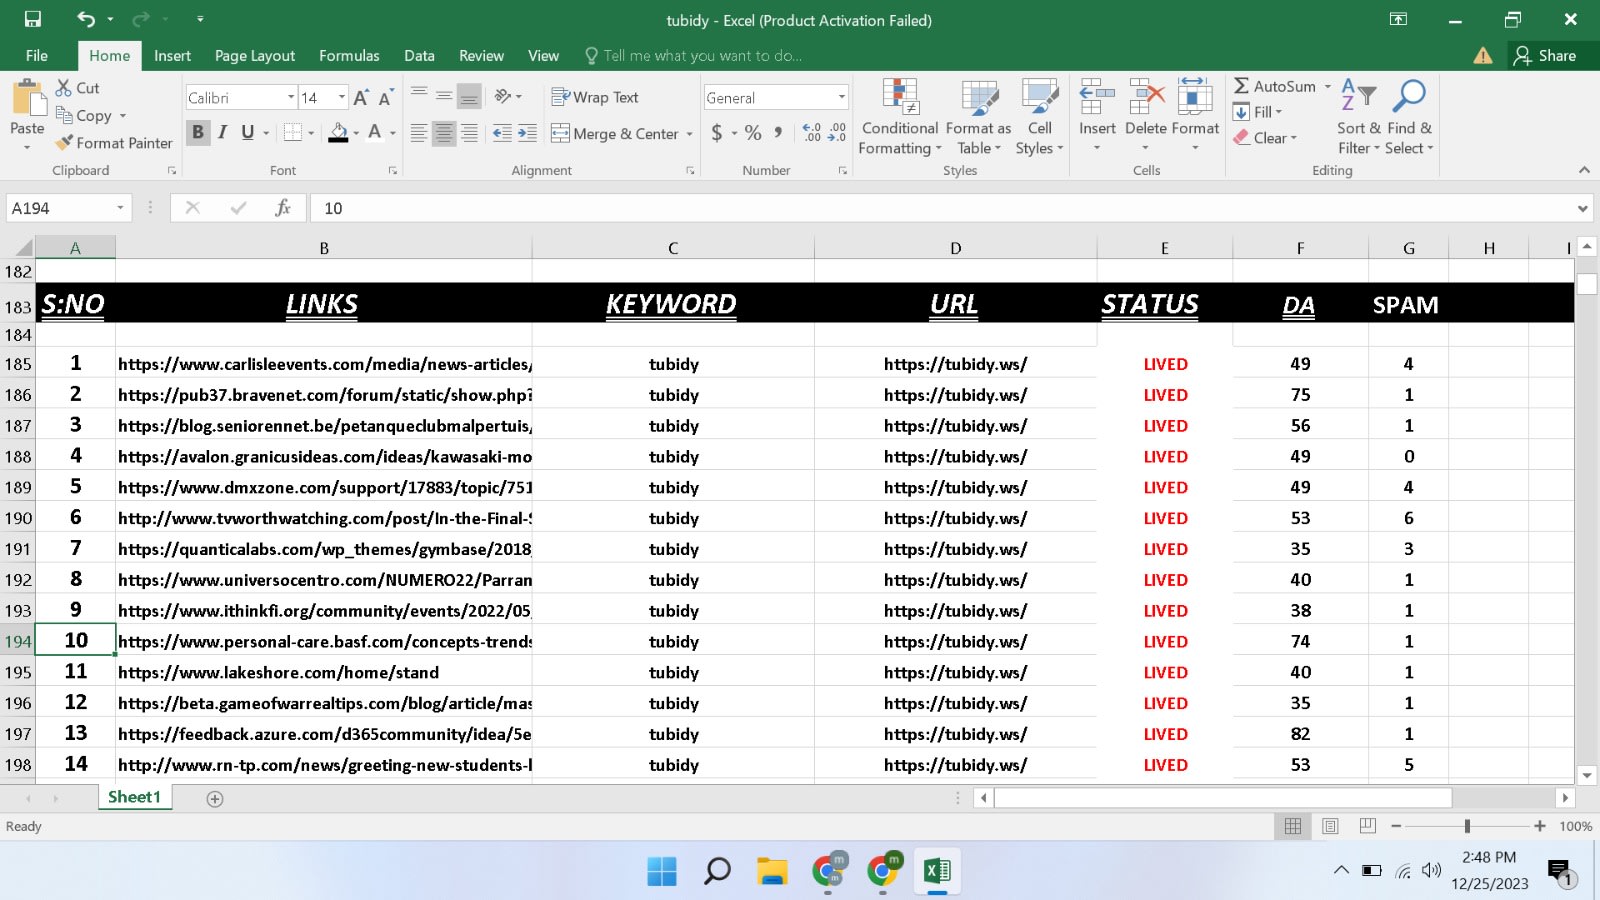Click Increase Indent icon
1600x900 pixels.
click(x=527, y=133)
